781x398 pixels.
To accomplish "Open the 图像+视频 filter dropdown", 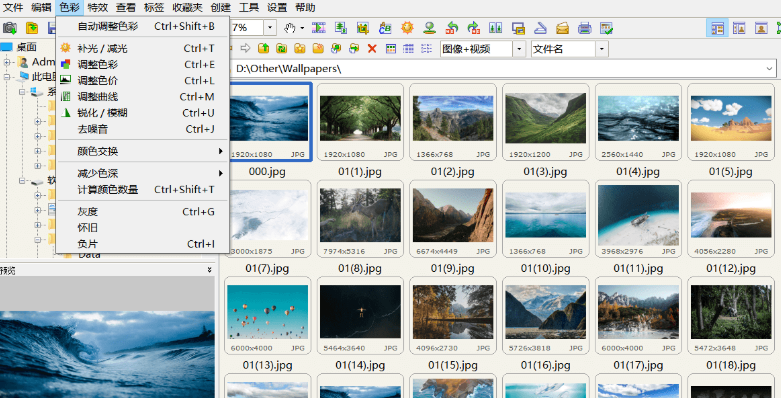I will click(519, 49).
